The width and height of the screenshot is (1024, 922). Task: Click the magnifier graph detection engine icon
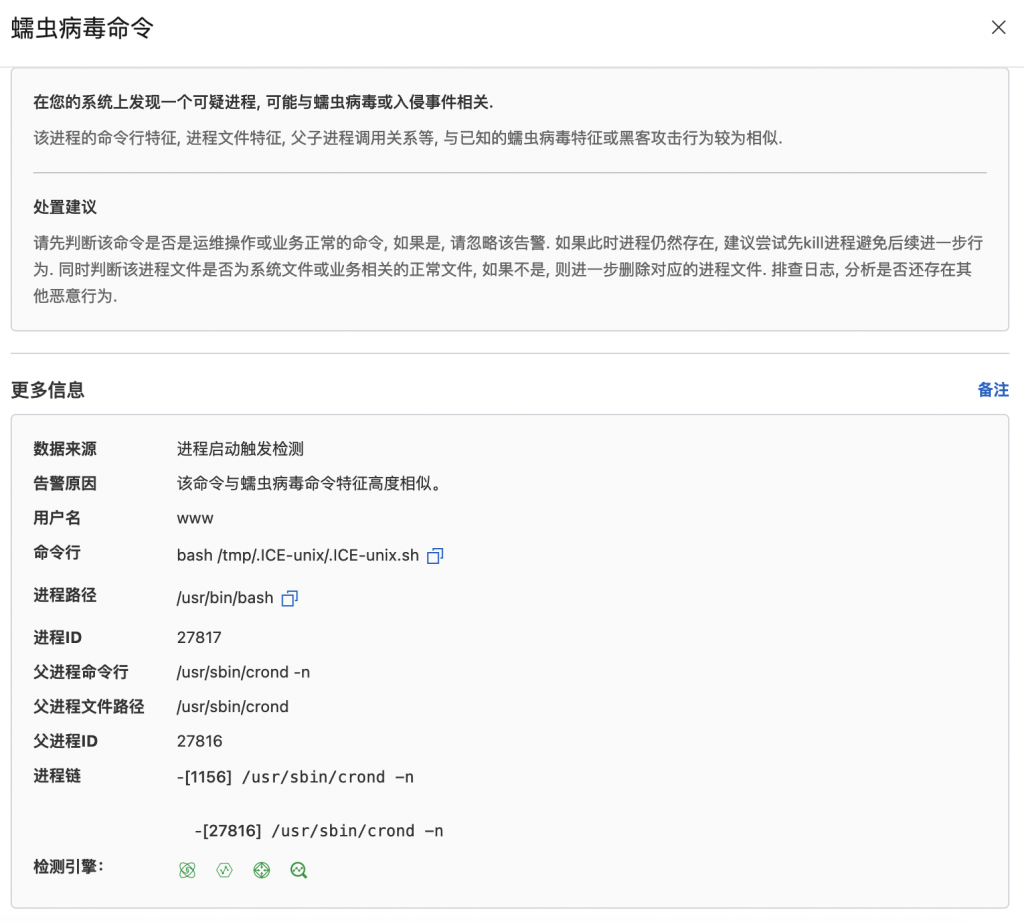pyautogui.click(x=297, y=870)
